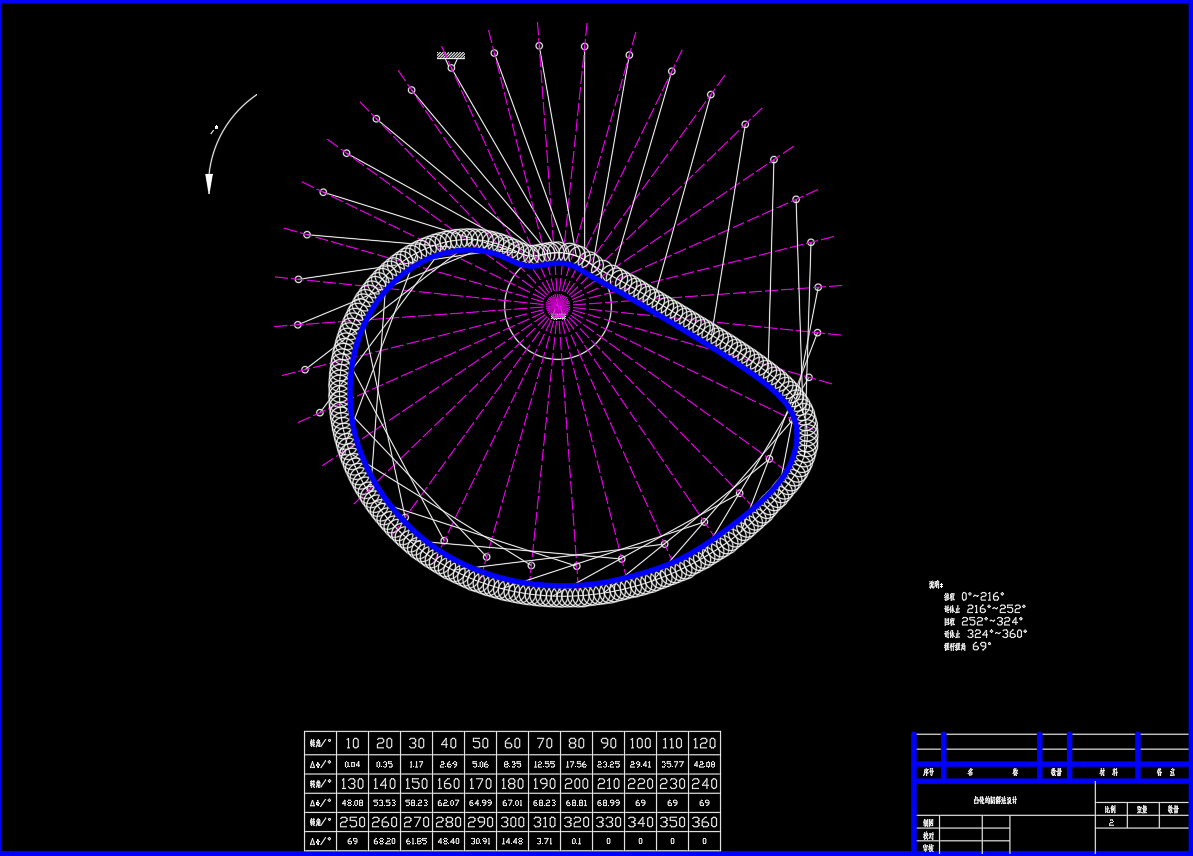Click the omega label beside the rotation arc
1193x856 pixels.
pyautogui.click(x=214, y=129)
